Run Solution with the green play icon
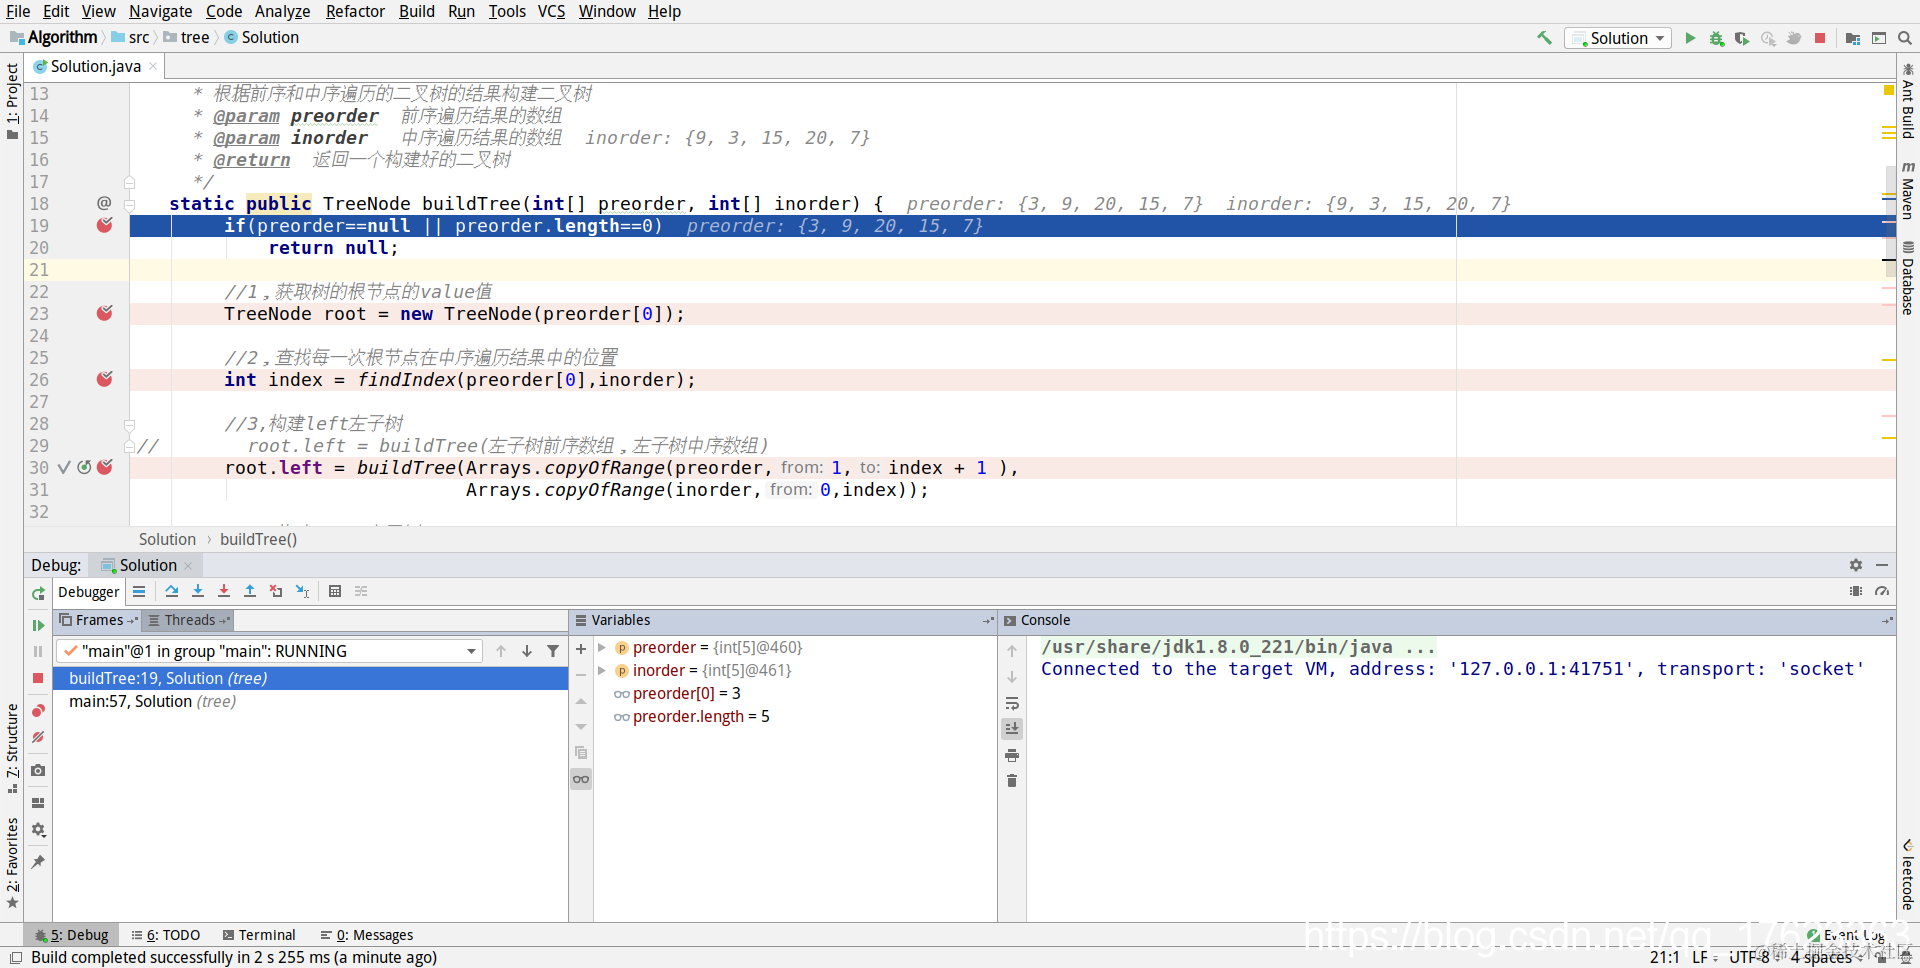The width and height of the screenshot is (1920, 968). point(1690,38)
